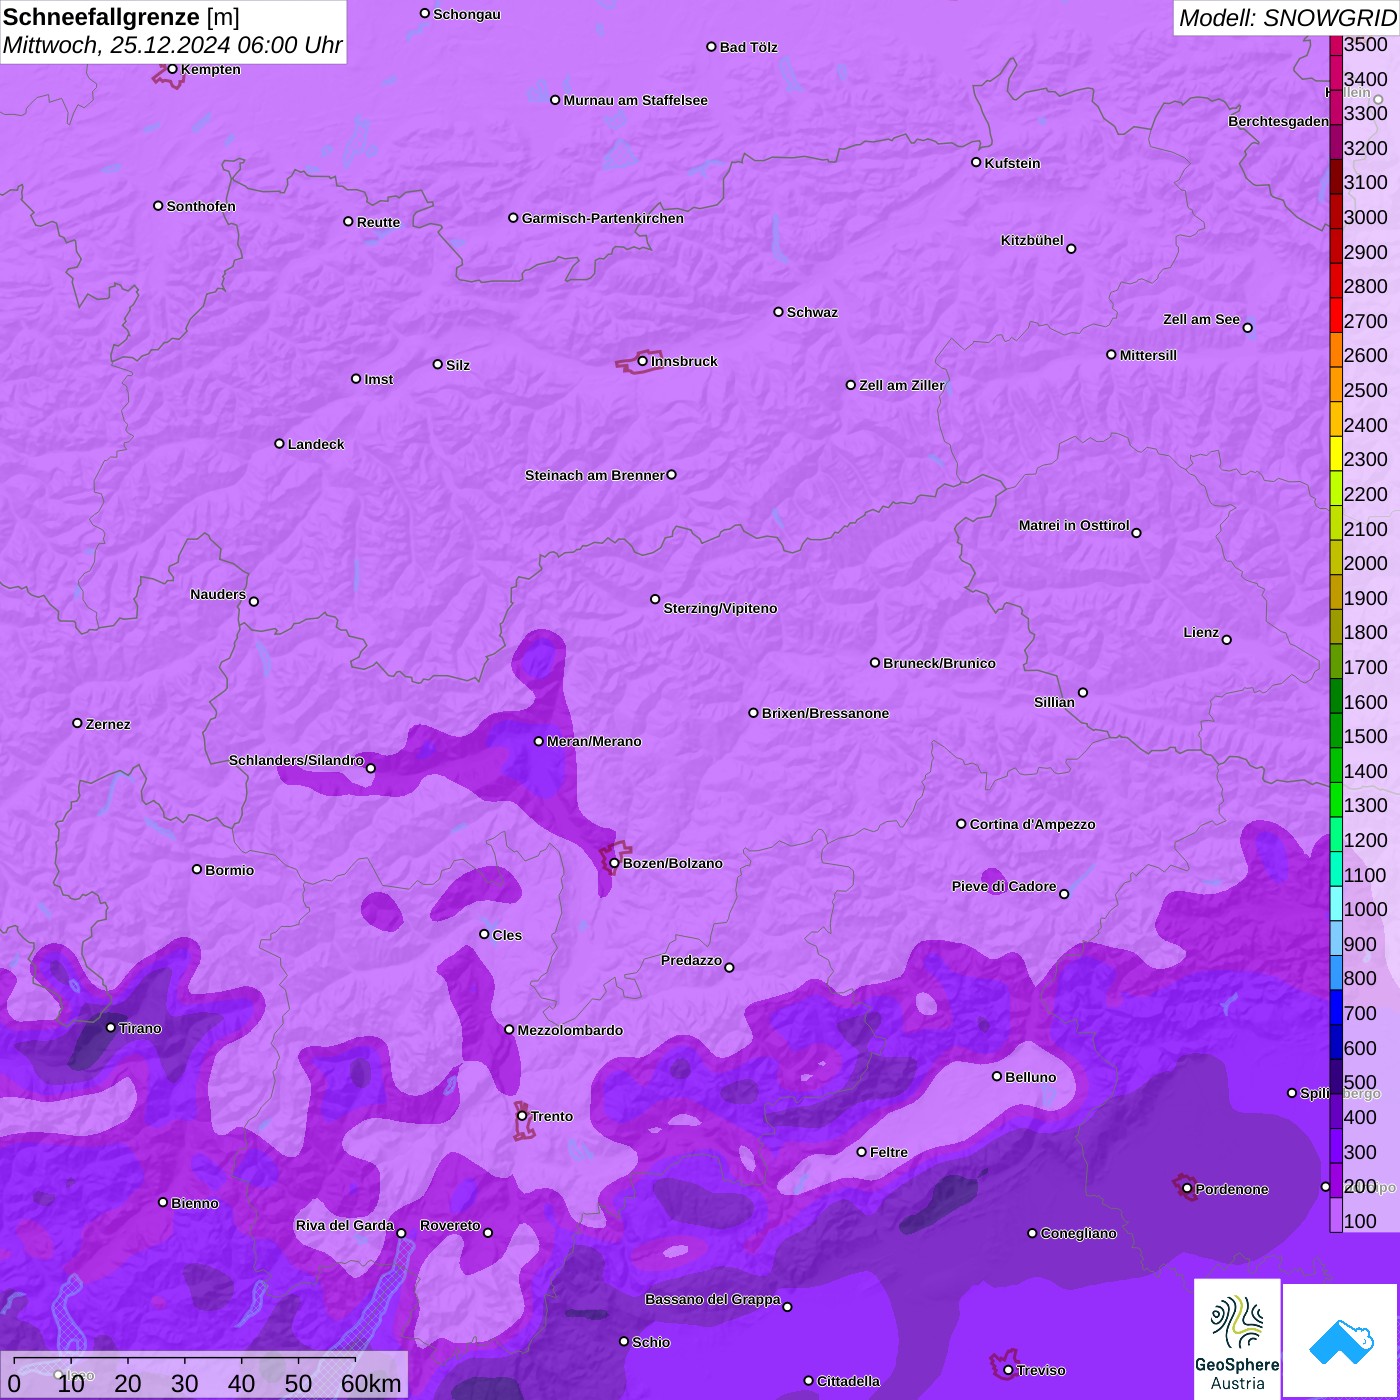Click the blue mountain-cloud logo icon
This screenshot has height=1400, width=1400.
coord(1341,1341)
